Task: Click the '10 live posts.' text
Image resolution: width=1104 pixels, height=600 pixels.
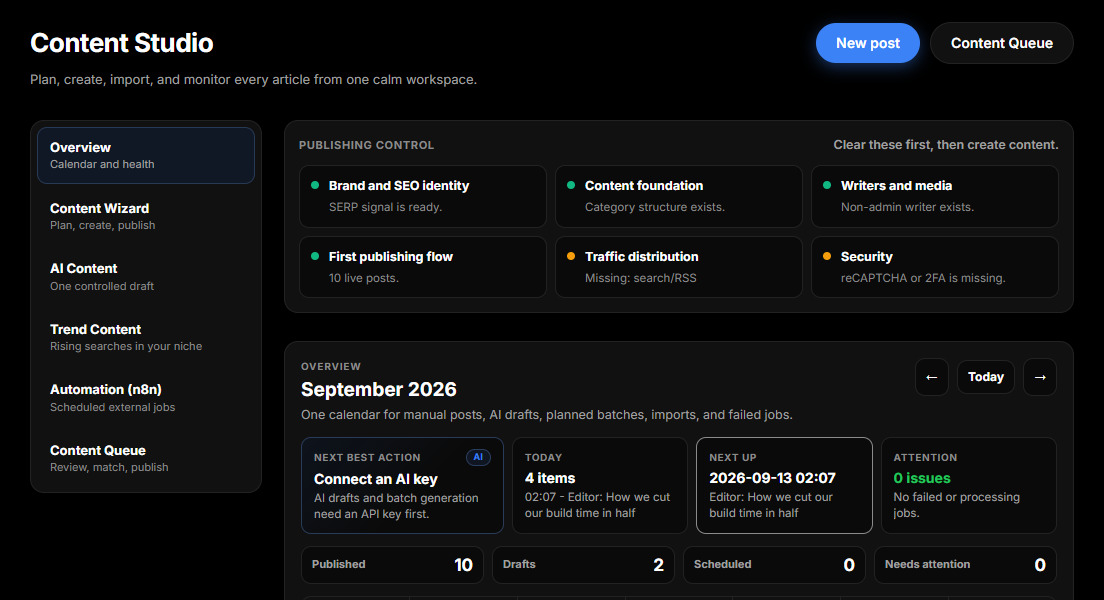Action: pos(364,277)
